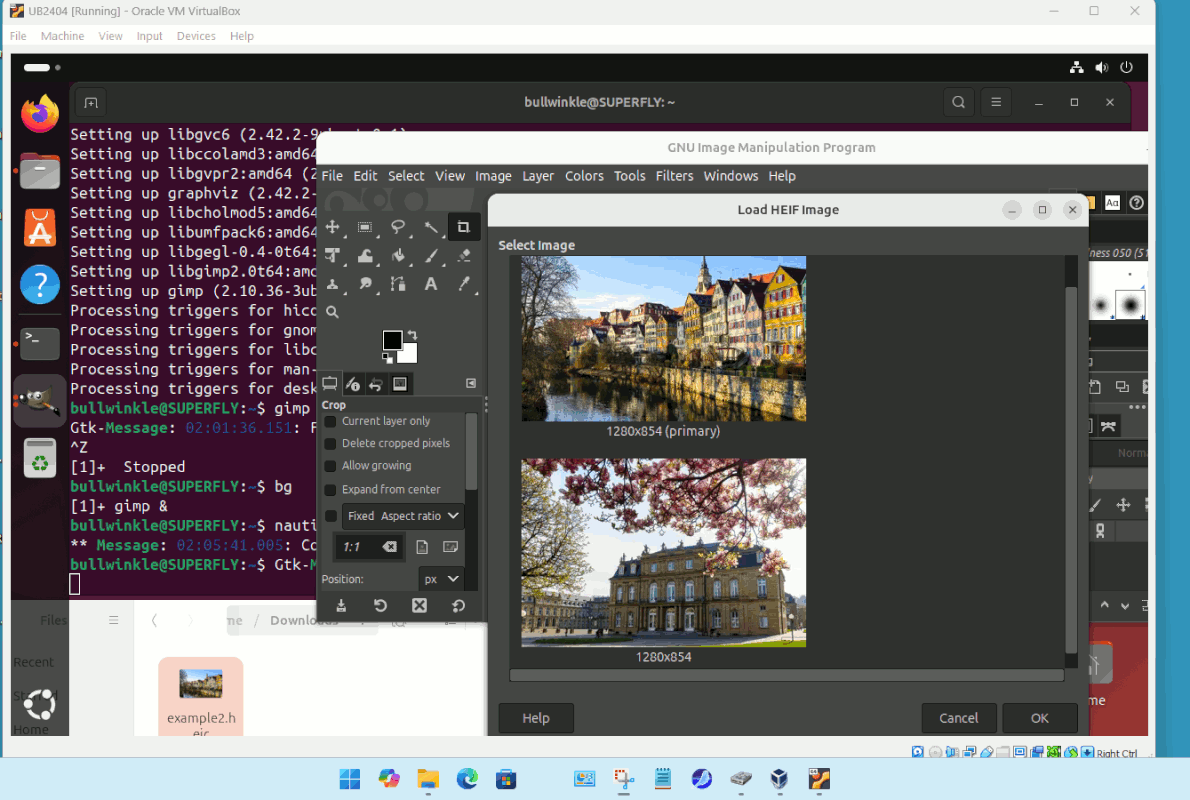Click the search icon in terminal header
This screenshot has width=1190, height=800.
tap(959, 102)
